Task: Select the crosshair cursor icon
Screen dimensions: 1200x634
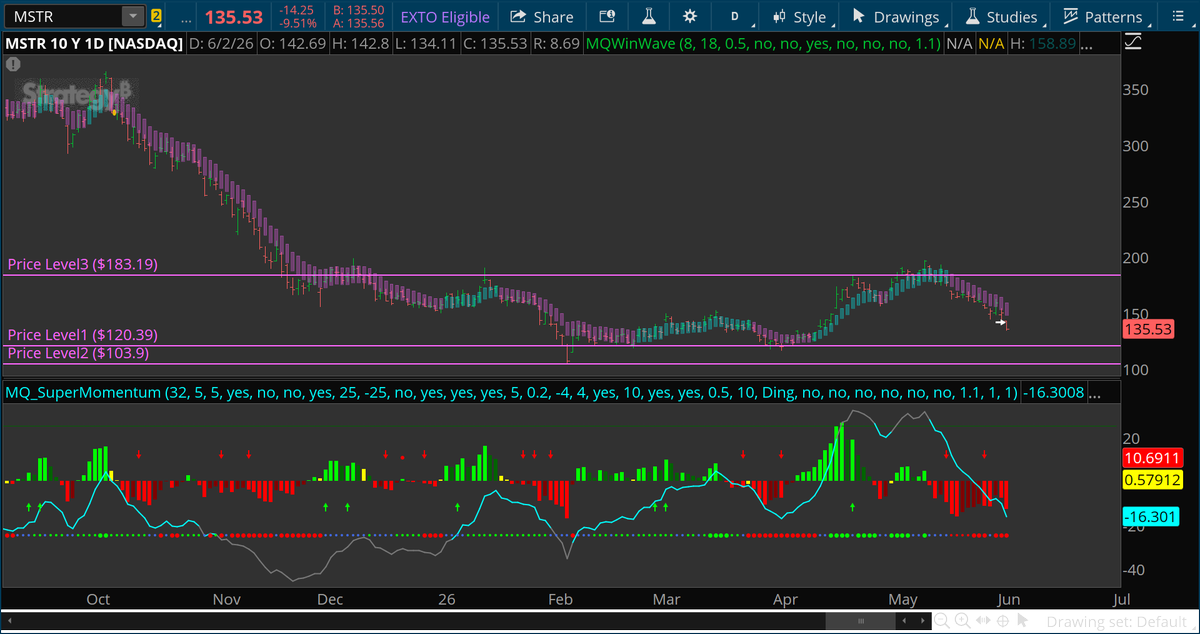Action: (1003, 621)
